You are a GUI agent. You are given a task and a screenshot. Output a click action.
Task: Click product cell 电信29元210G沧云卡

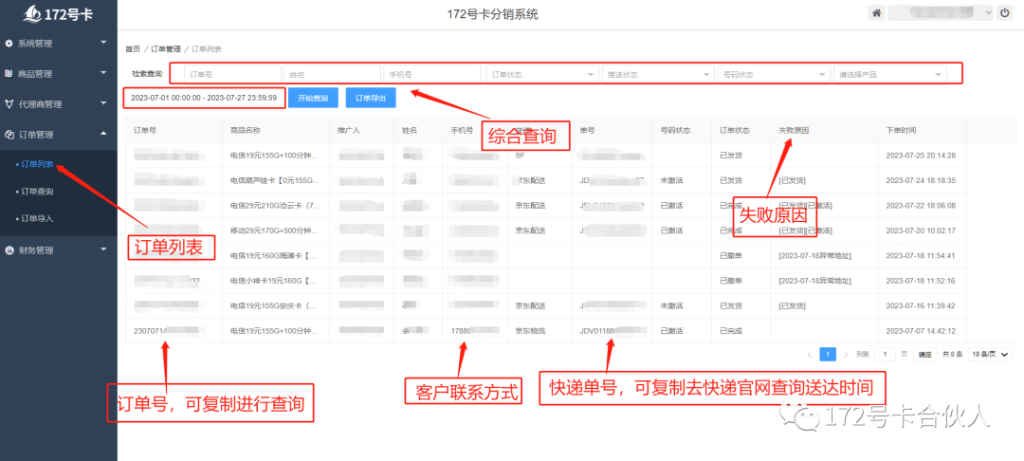[275, 206]
